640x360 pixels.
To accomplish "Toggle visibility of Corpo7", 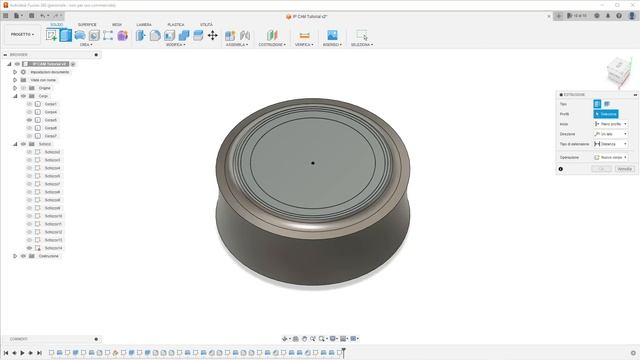I will coord(29,136).
